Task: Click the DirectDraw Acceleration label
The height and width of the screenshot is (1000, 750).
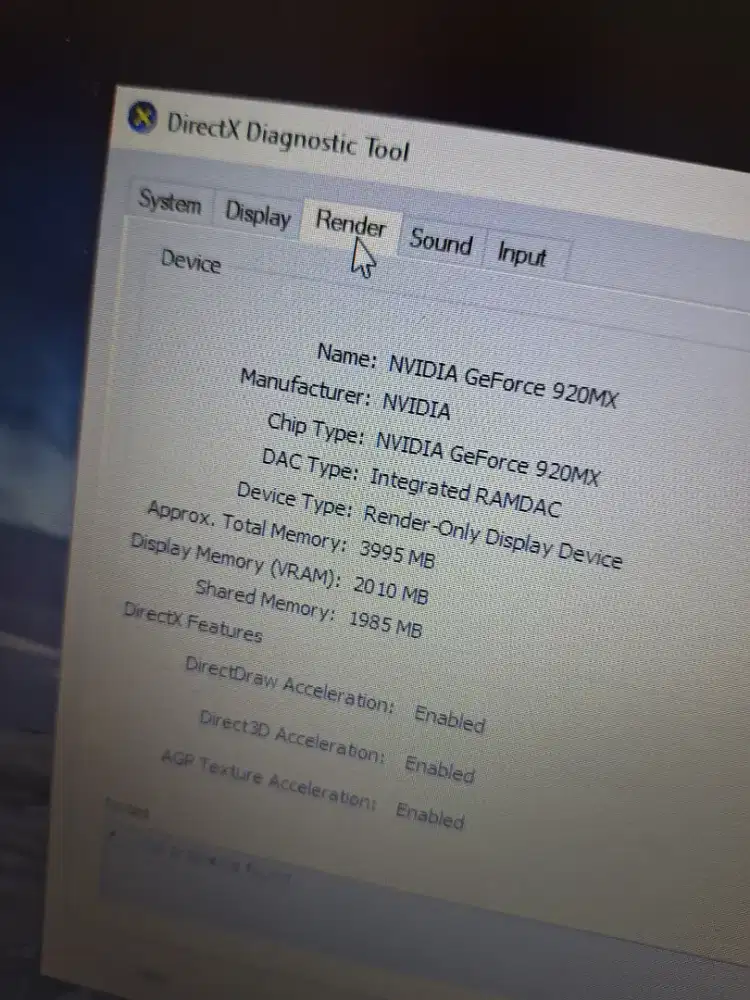Action: [x=290, y=685]
